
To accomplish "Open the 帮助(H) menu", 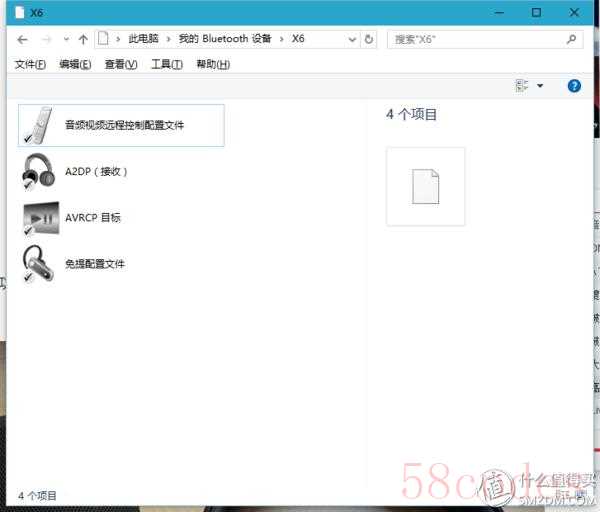I will pyautogui.click(x=212, y=64).
